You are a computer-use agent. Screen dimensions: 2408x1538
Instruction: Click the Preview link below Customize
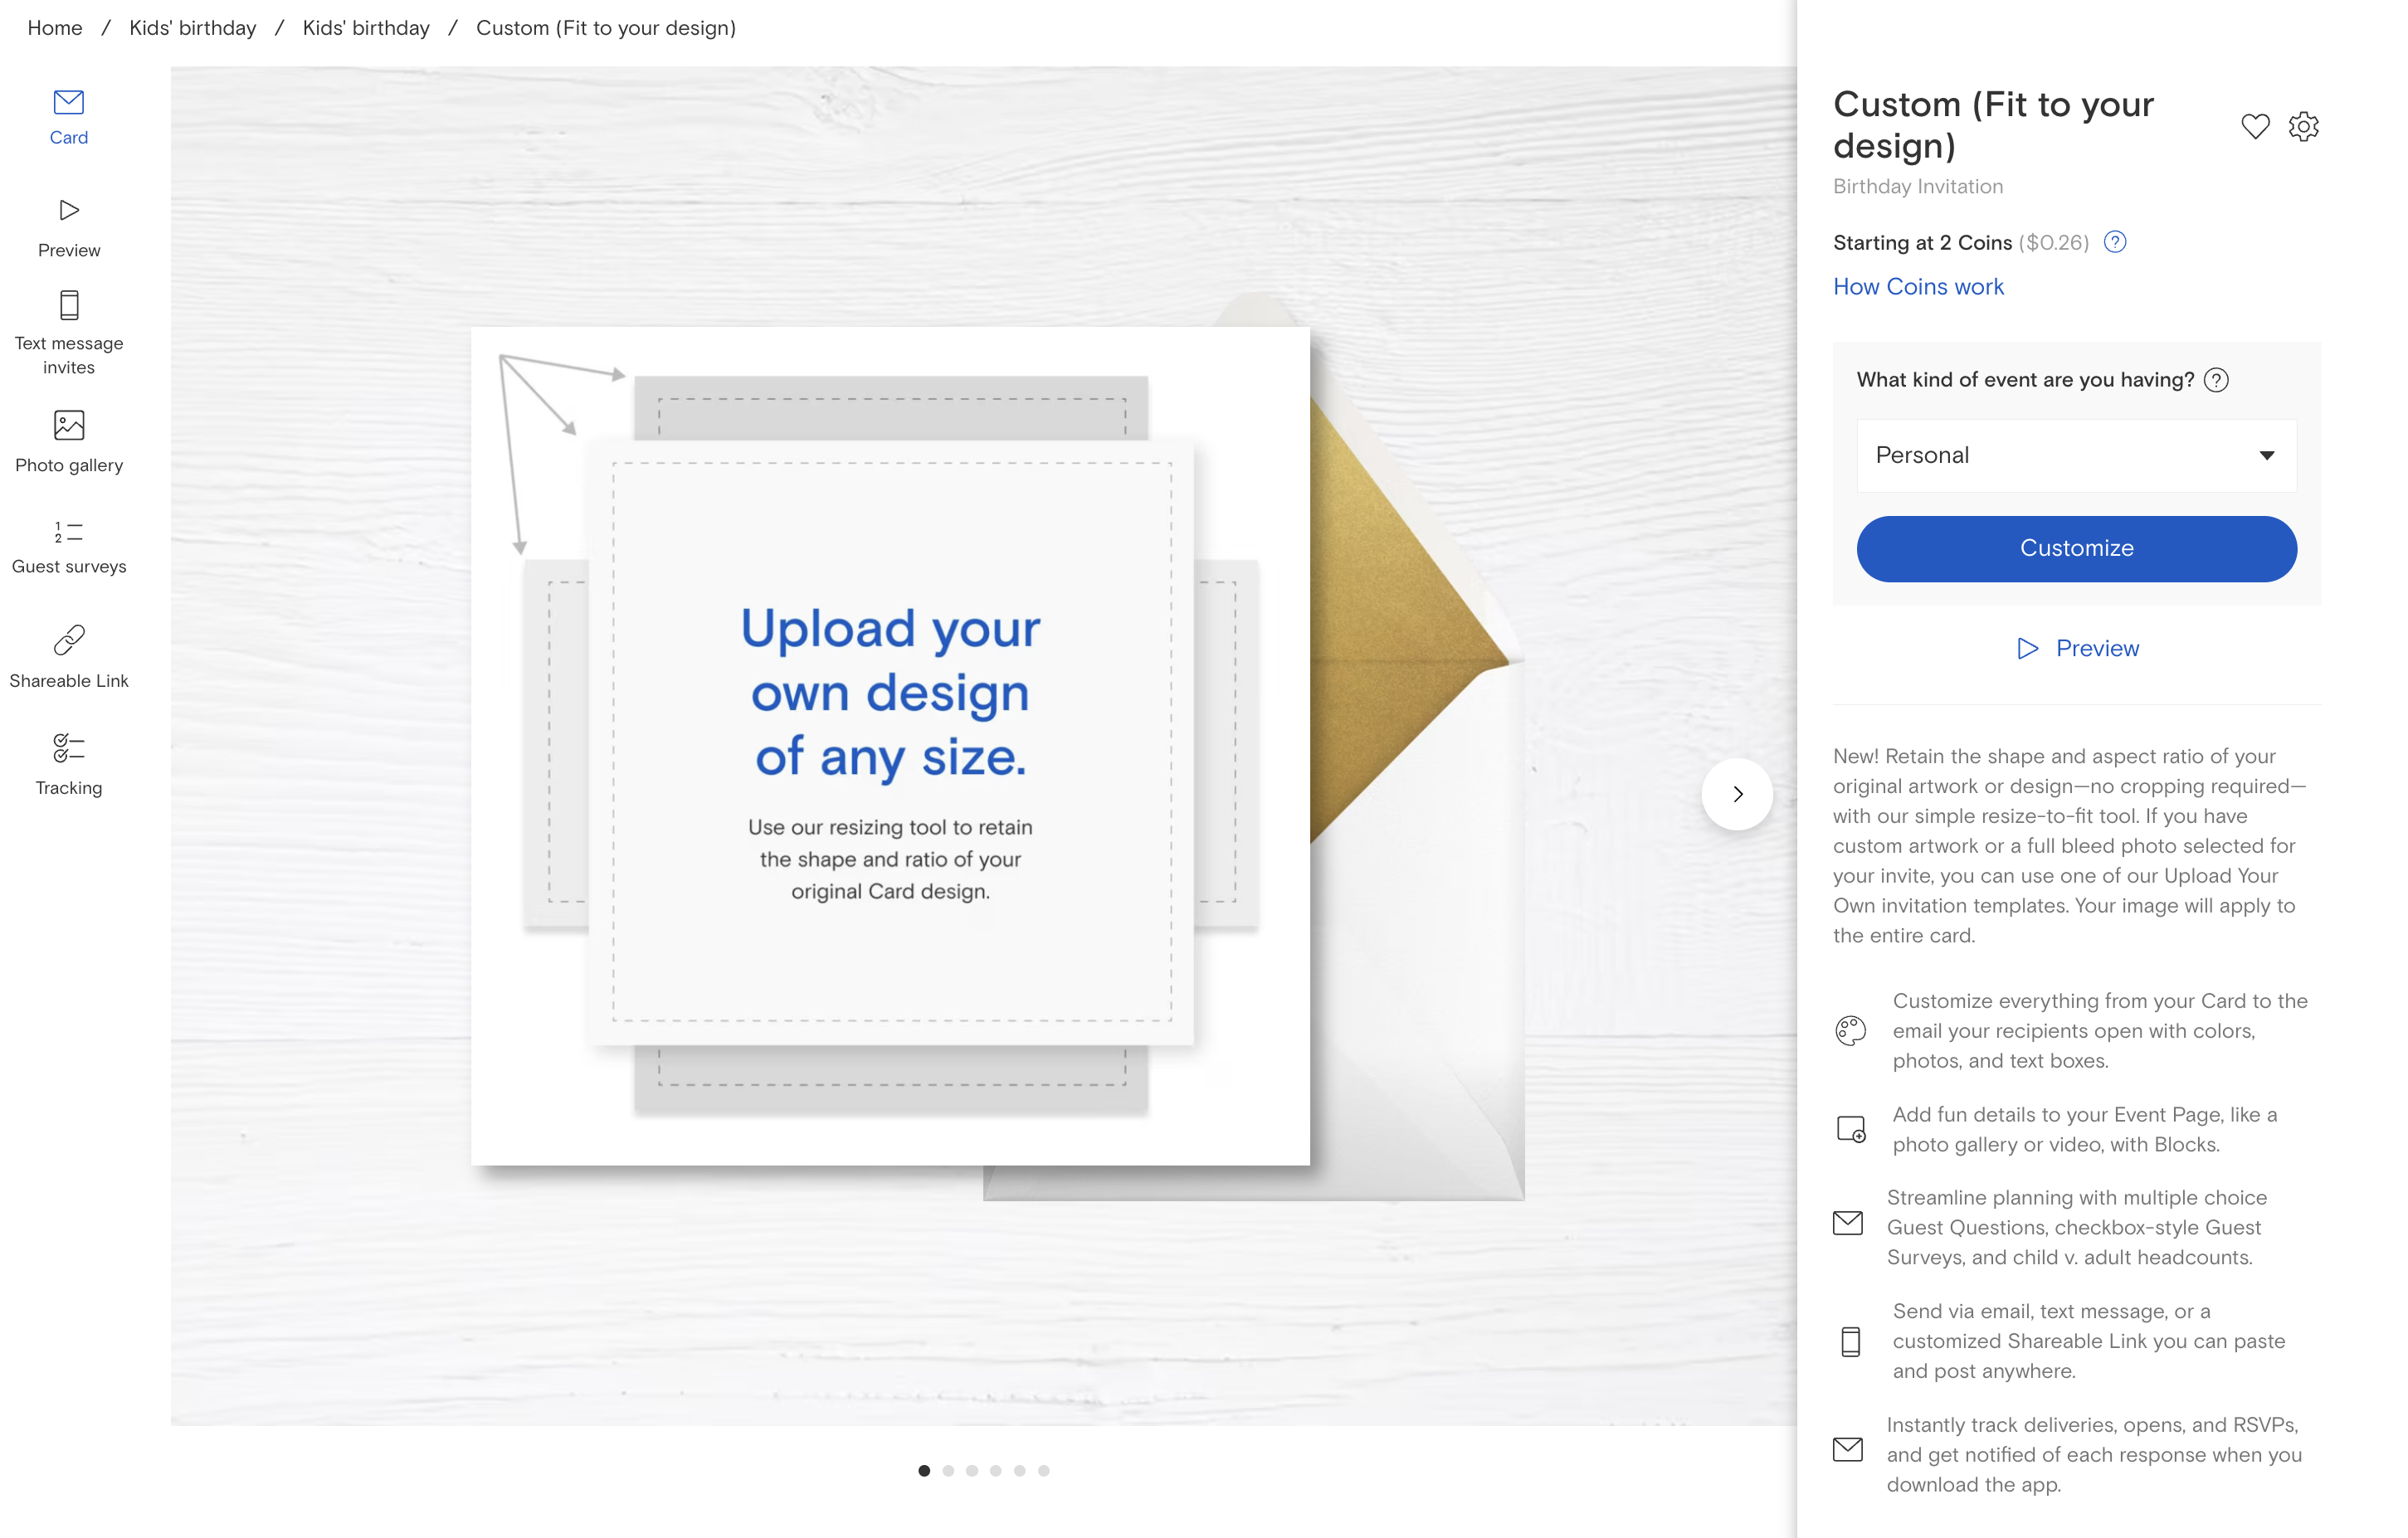coord(2076,648)
